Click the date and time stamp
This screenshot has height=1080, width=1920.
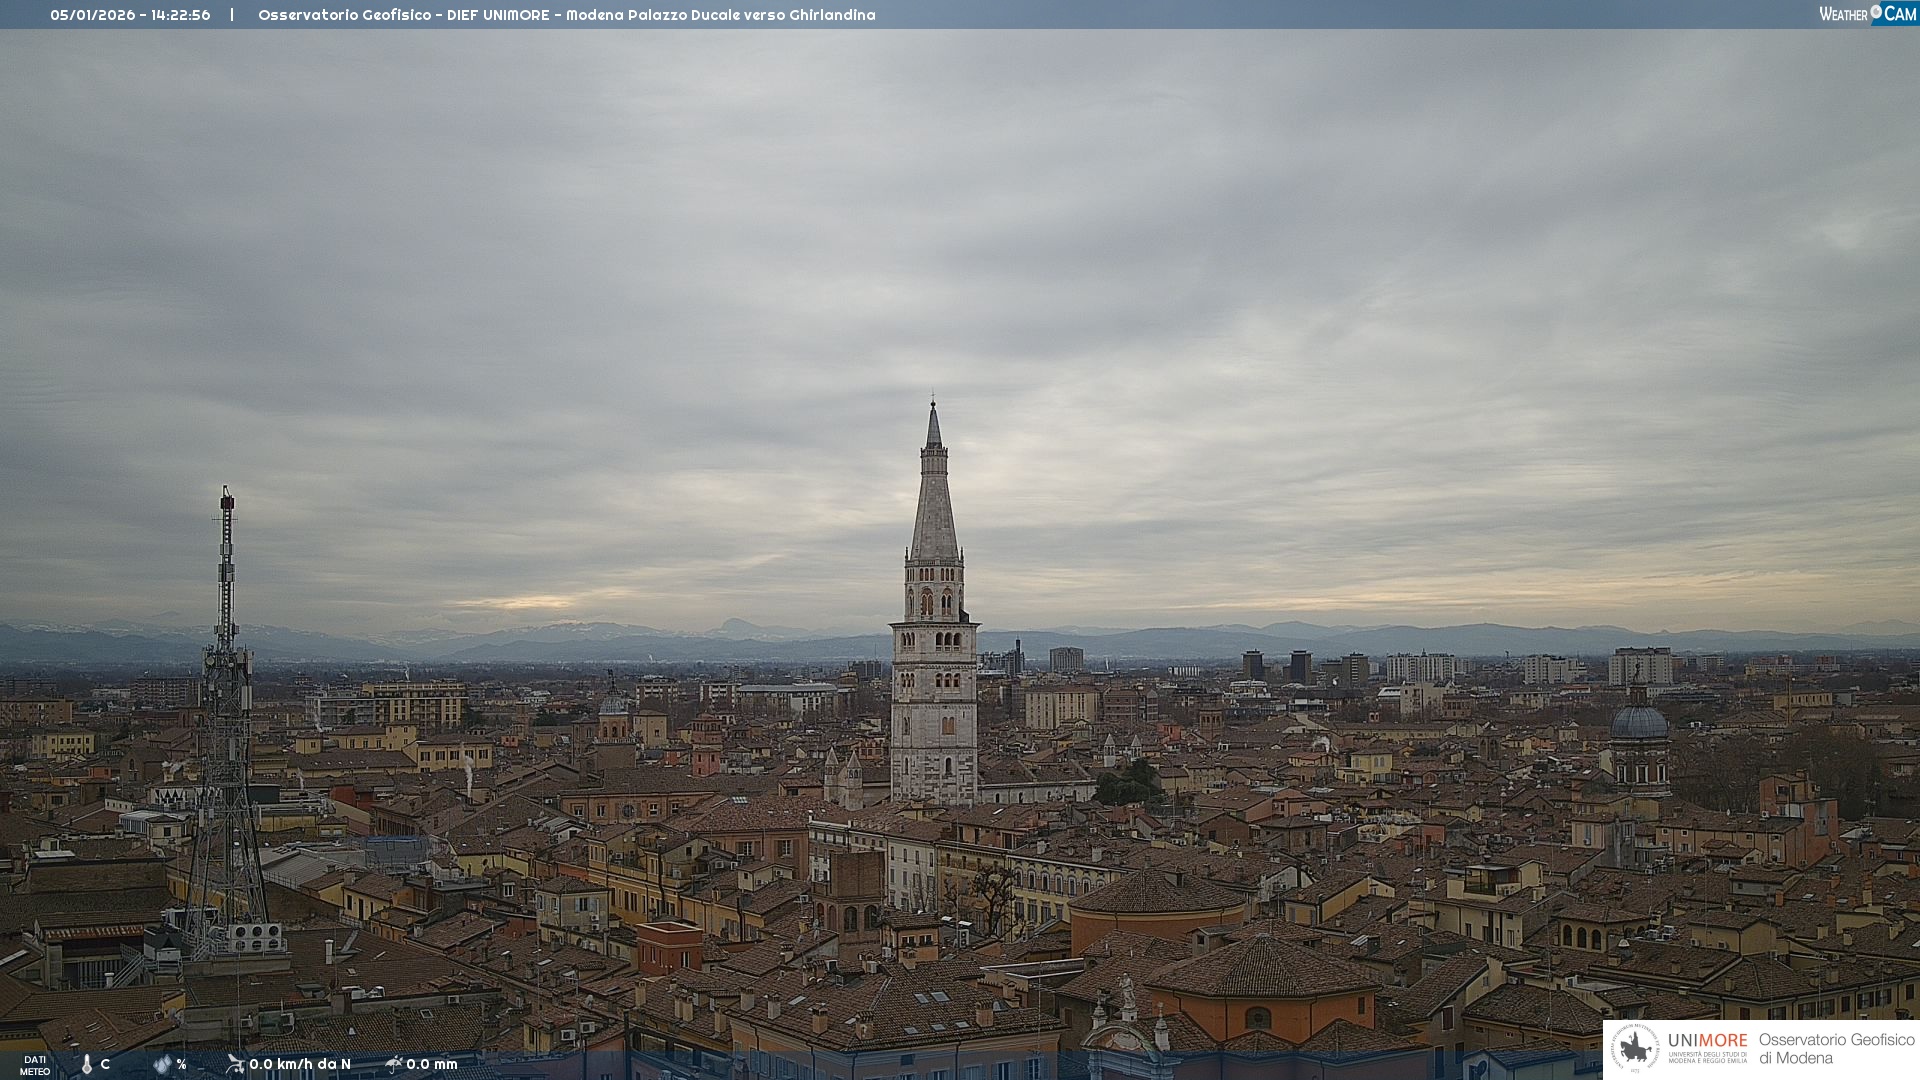tap(130, 15)
